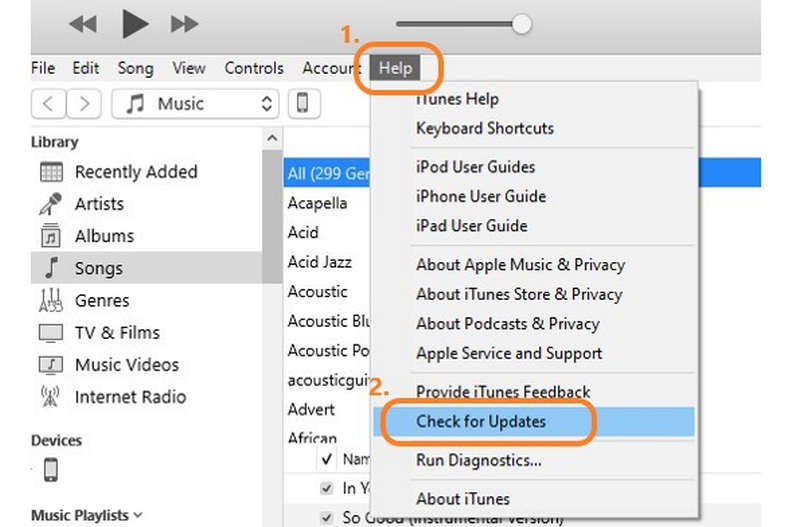The height and width of the screenshot is (527, 800).
Task: Skip forward to next track
Action: (184, 24)
